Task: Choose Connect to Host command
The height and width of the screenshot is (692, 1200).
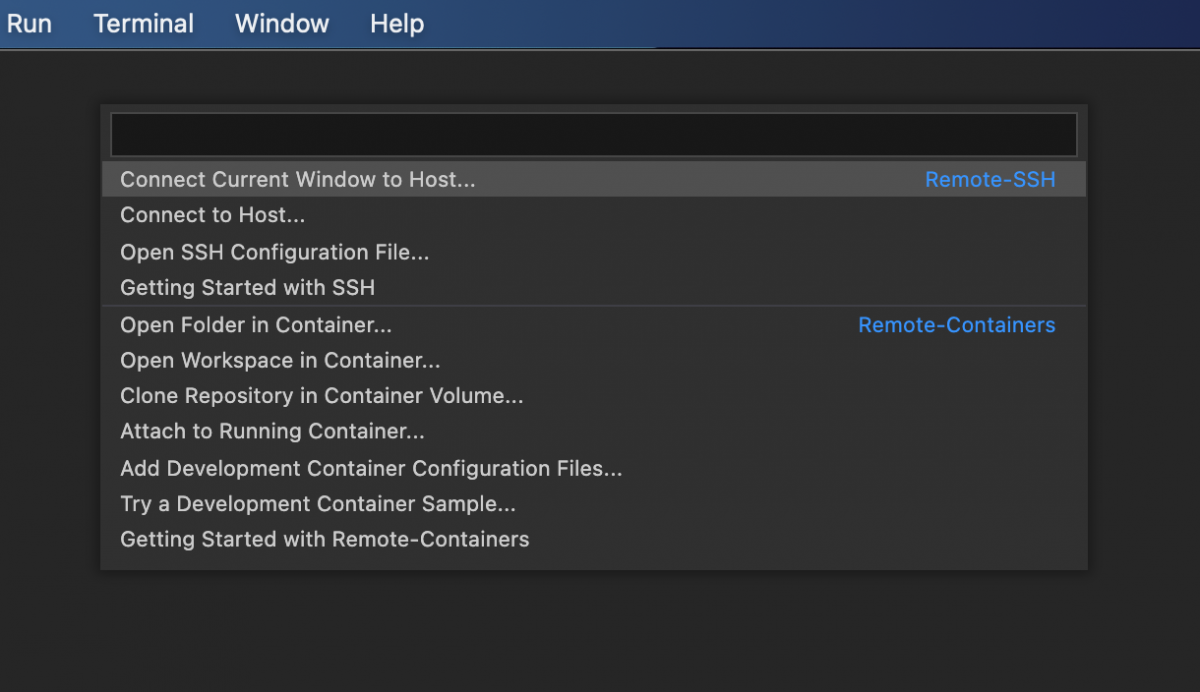Action: (x=212, y=215)
